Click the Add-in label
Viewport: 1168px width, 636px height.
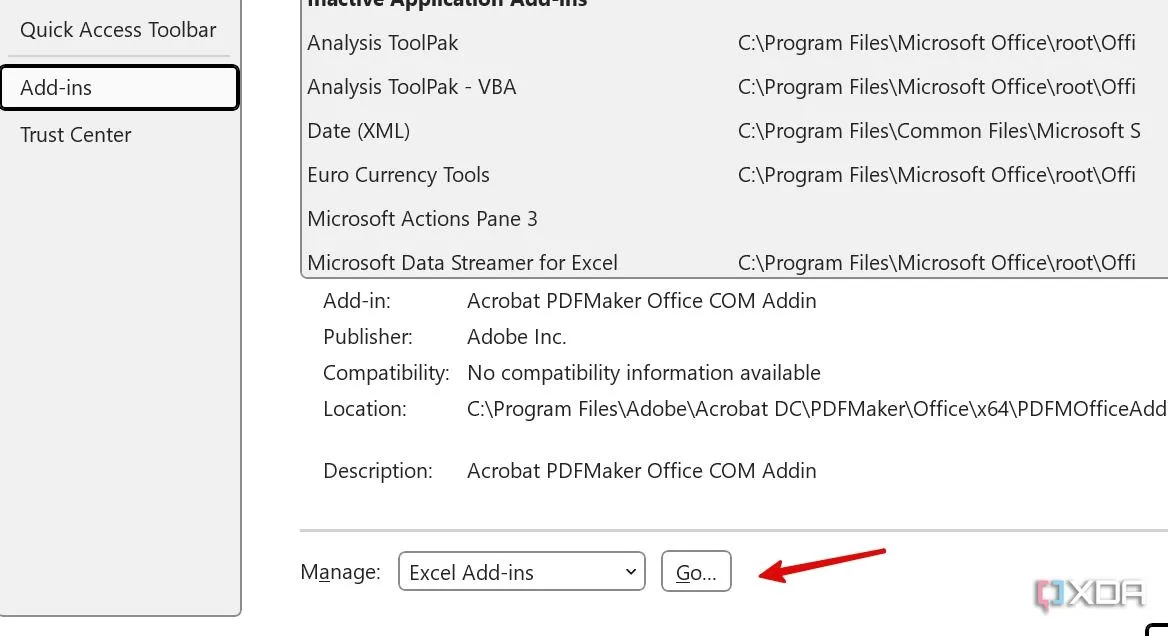click(356, 301)
